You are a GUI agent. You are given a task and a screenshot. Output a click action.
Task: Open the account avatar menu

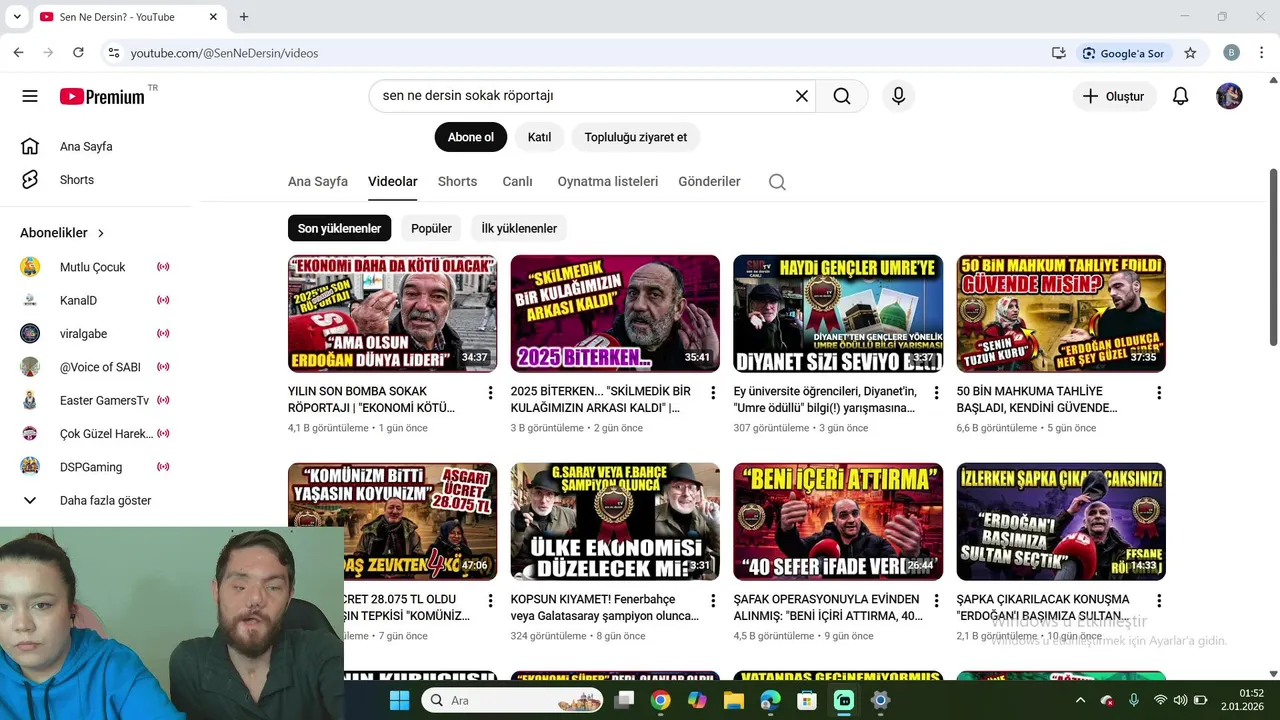pos(1229,96)
